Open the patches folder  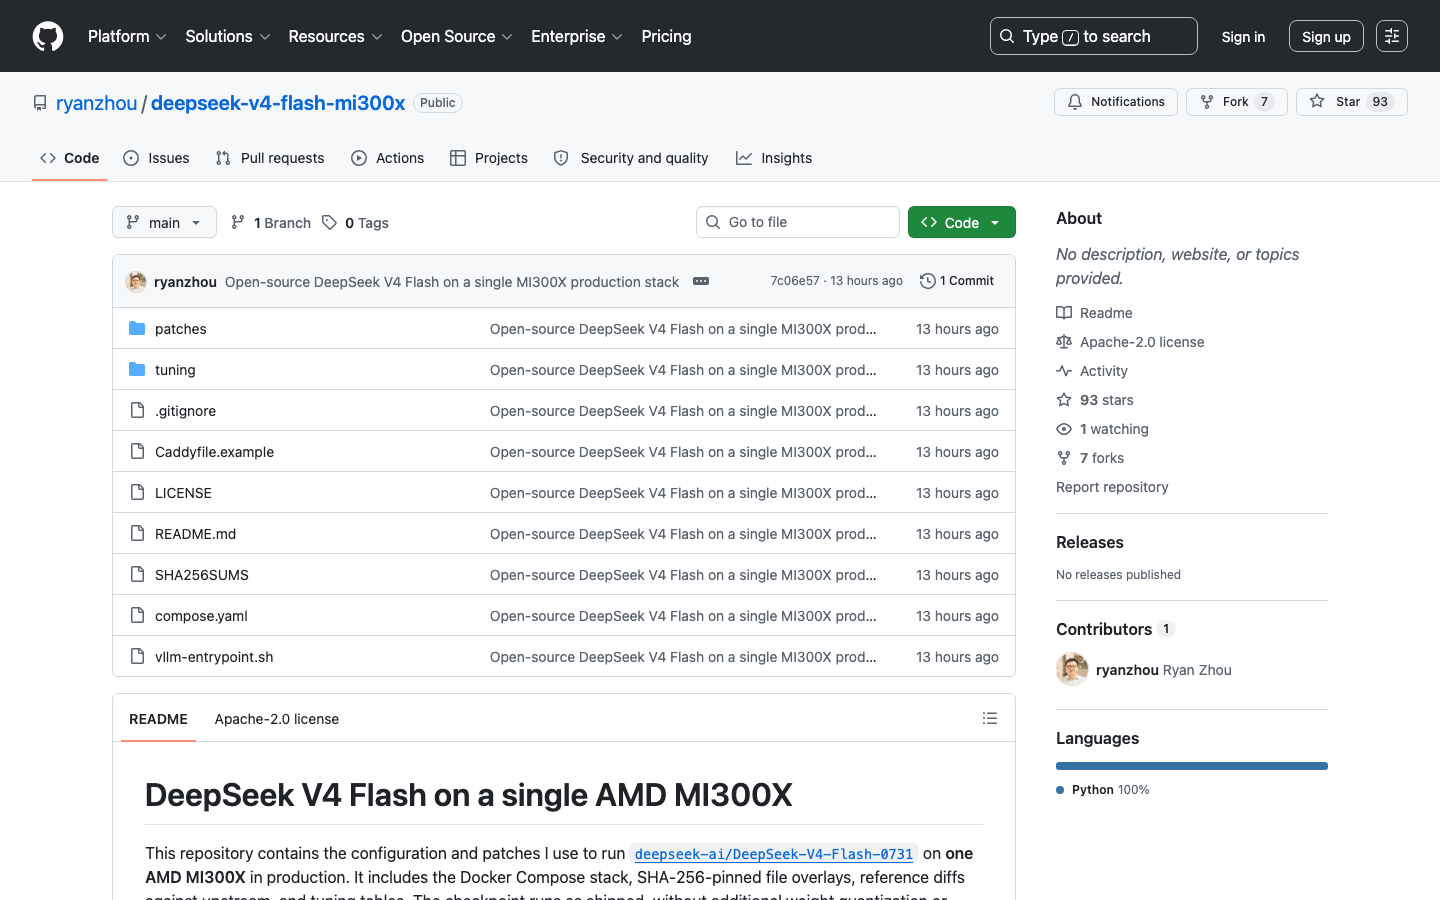[181, 329]
